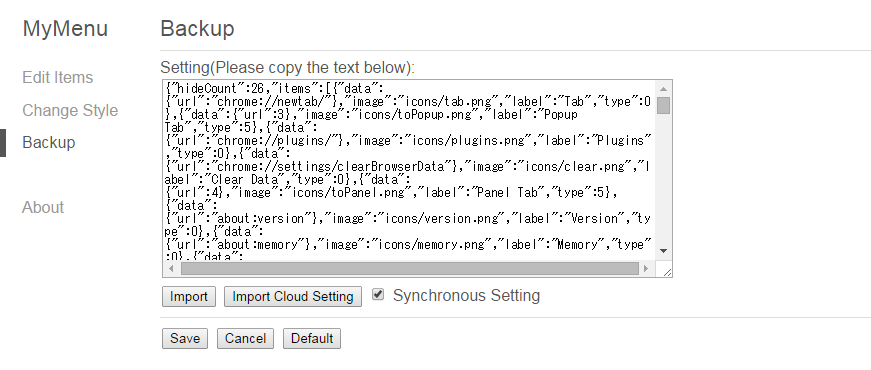Image resolution: width=871 pixels, height=370 pixels.
Task: Click the horizontal scrollbar thumb
Action: click(x=409, y=269)
